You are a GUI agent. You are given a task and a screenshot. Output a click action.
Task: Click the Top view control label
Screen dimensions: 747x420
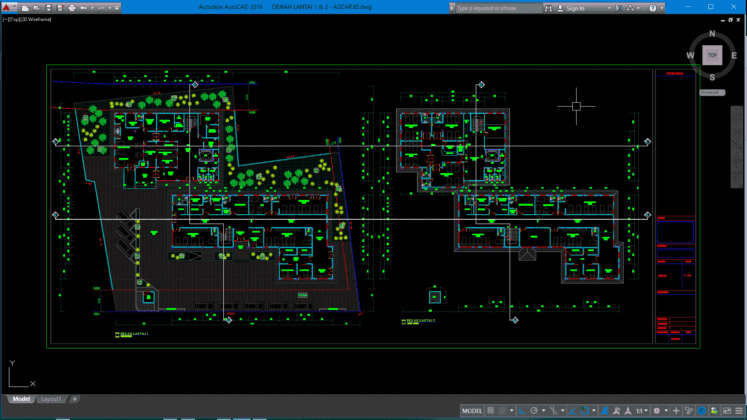14,20
